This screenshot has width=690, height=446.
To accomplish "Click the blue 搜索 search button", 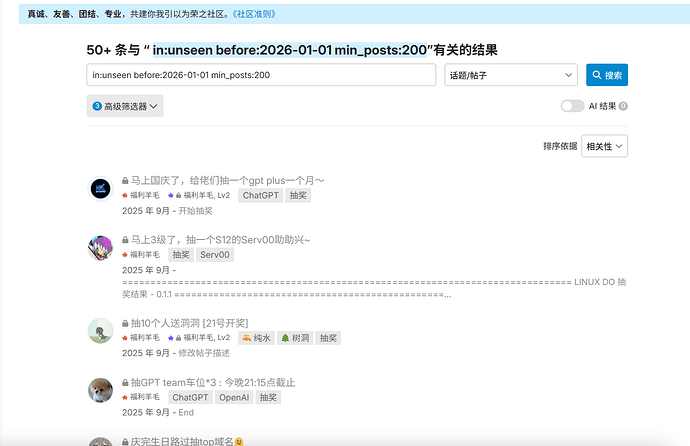I will coord(606,75).
